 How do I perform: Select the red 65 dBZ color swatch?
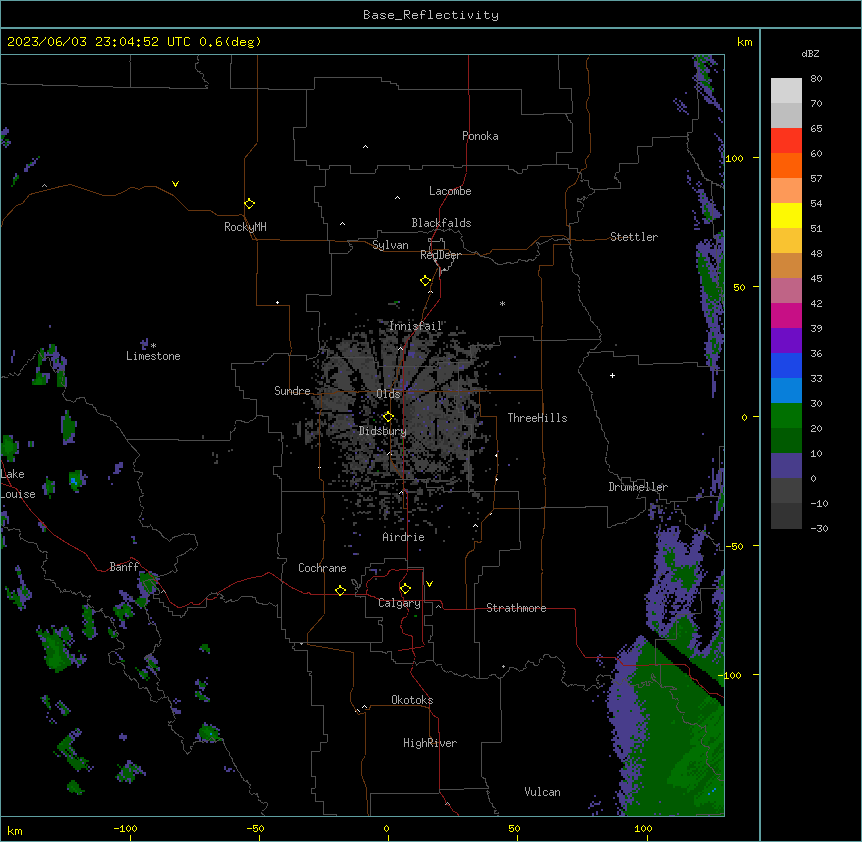tap(786, 140)
